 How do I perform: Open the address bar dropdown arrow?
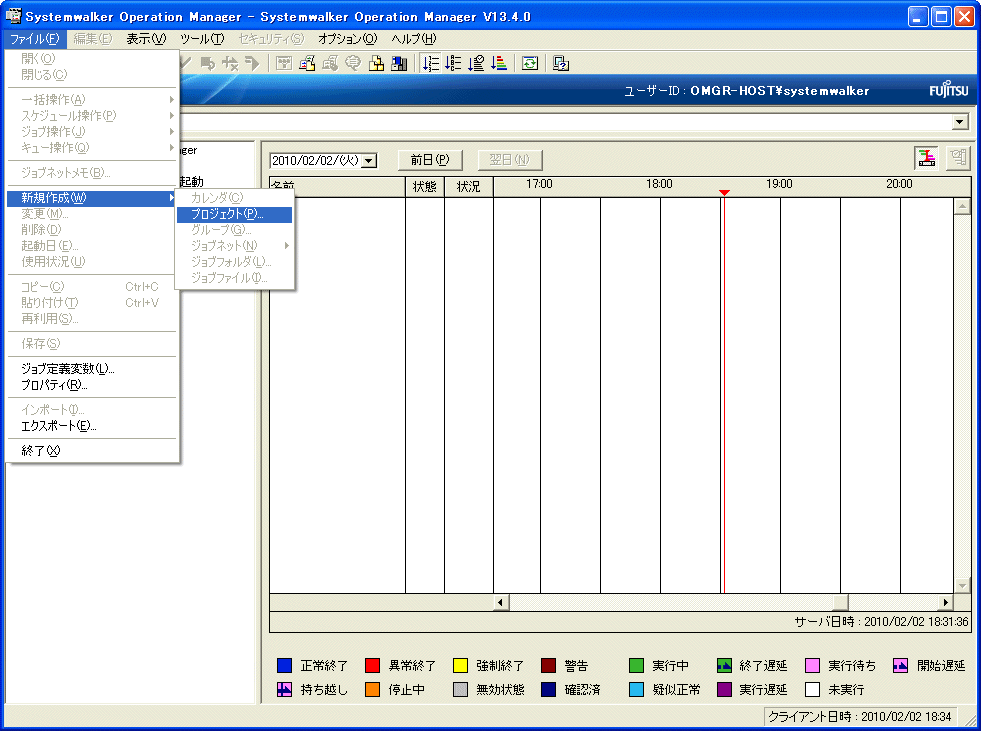[x=960, y=121]
